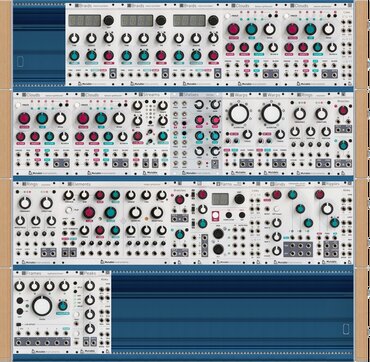Image resolution: width=370 pixels, height=362 pixels.
Task: Toggle the Freeze button on first top-row Clouds
Action: [228, 16]
